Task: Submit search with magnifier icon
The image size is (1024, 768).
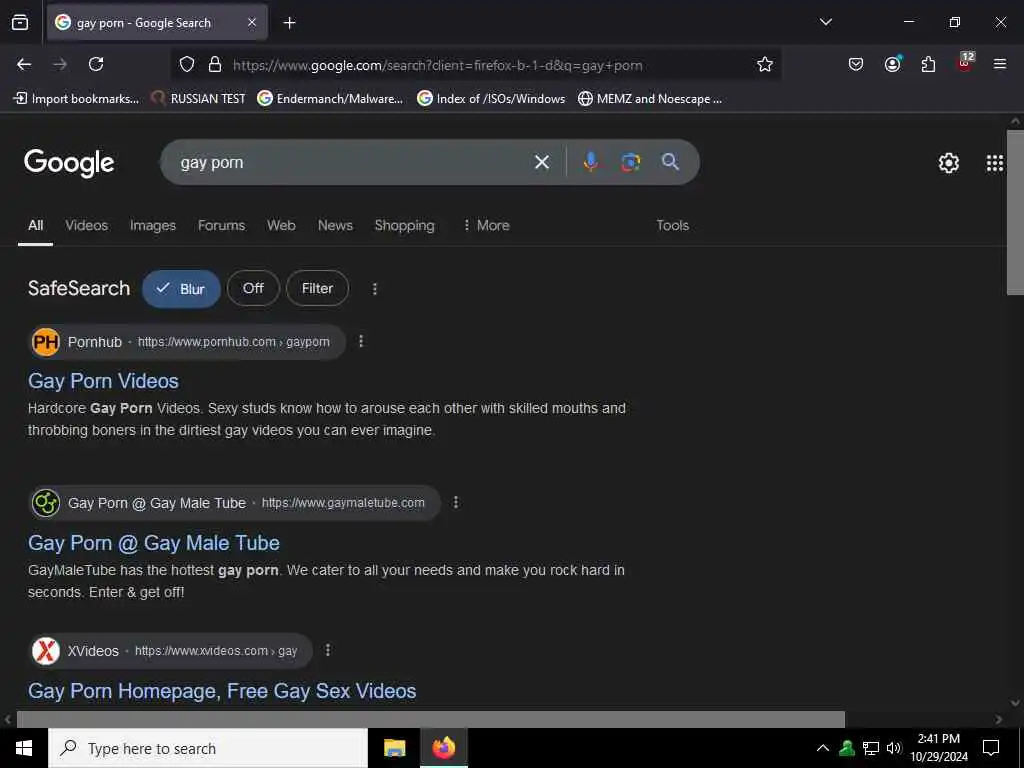Action: pyautogui.click(x=670, y=162)
